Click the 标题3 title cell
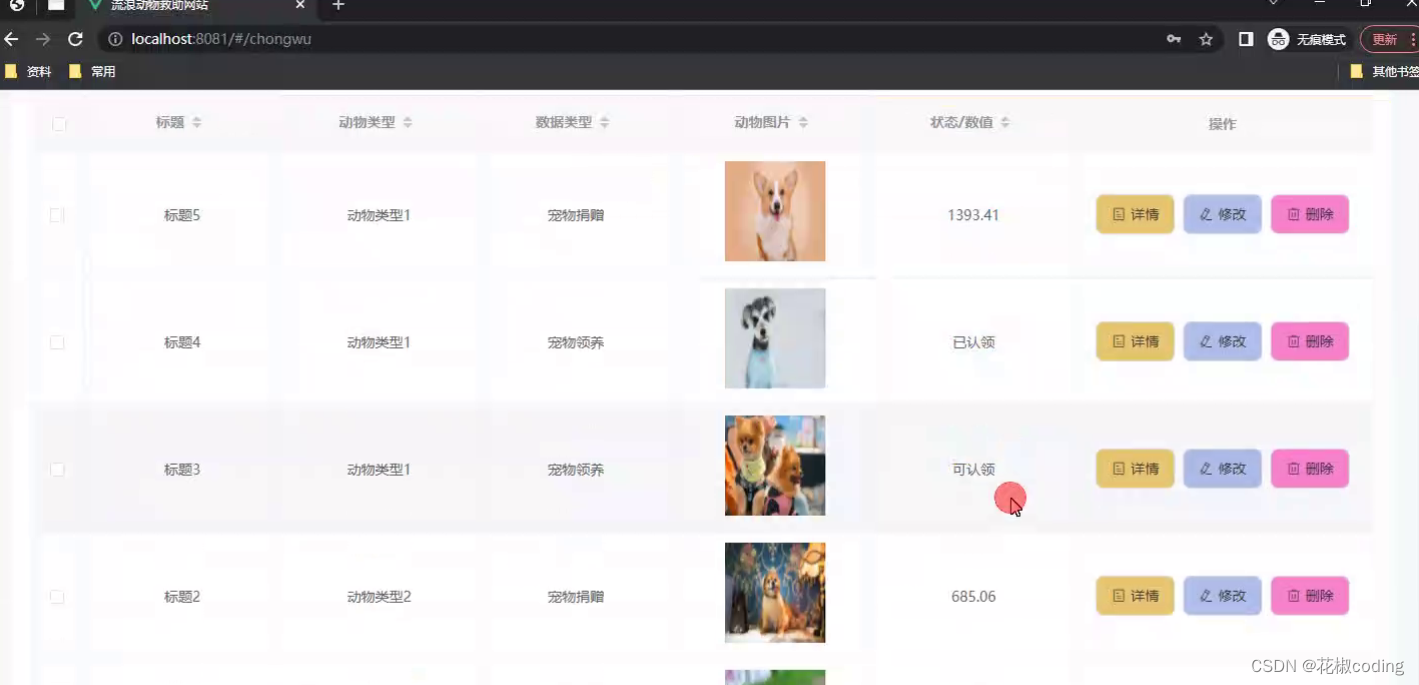This screenshot has width=1419, height=685. point(182,469)
